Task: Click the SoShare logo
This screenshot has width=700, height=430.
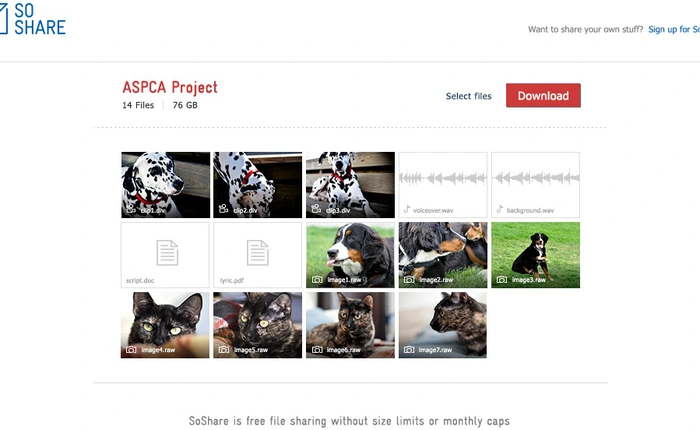Action: [32, 19]
